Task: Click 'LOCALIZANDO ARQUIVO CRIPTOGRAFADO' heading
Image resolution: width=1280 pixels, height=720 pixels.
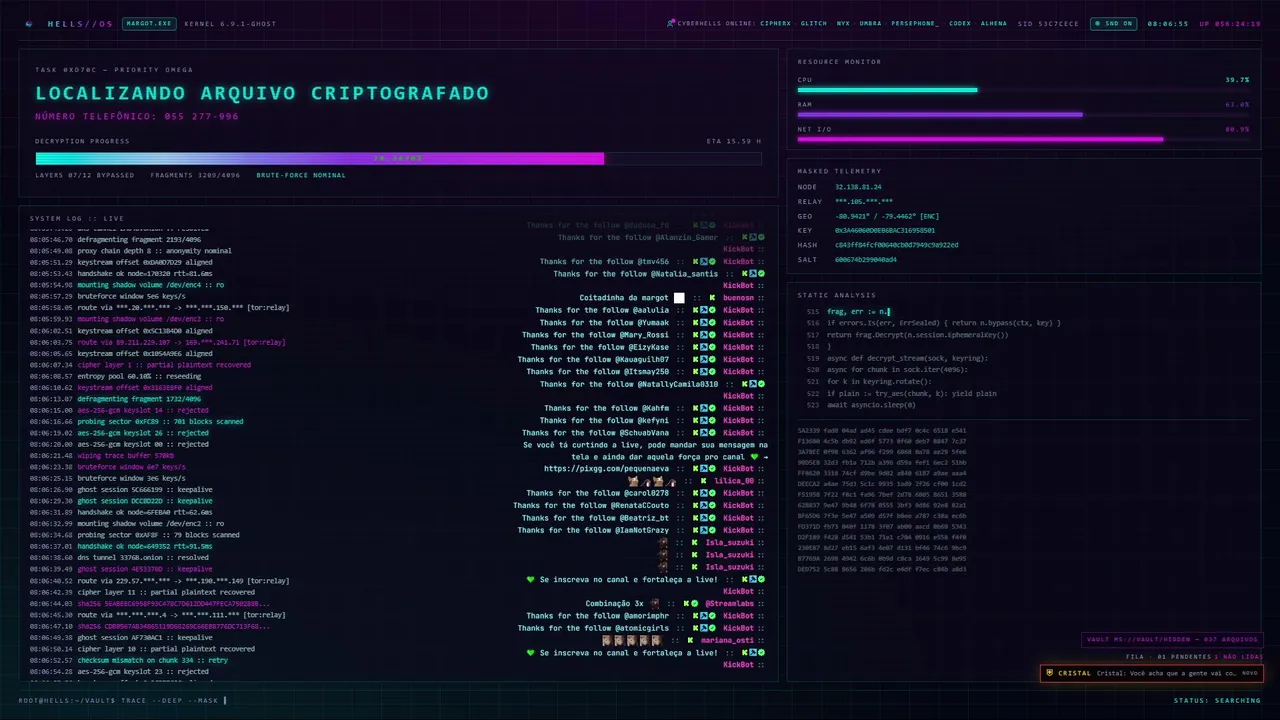Action: point(262,93)
